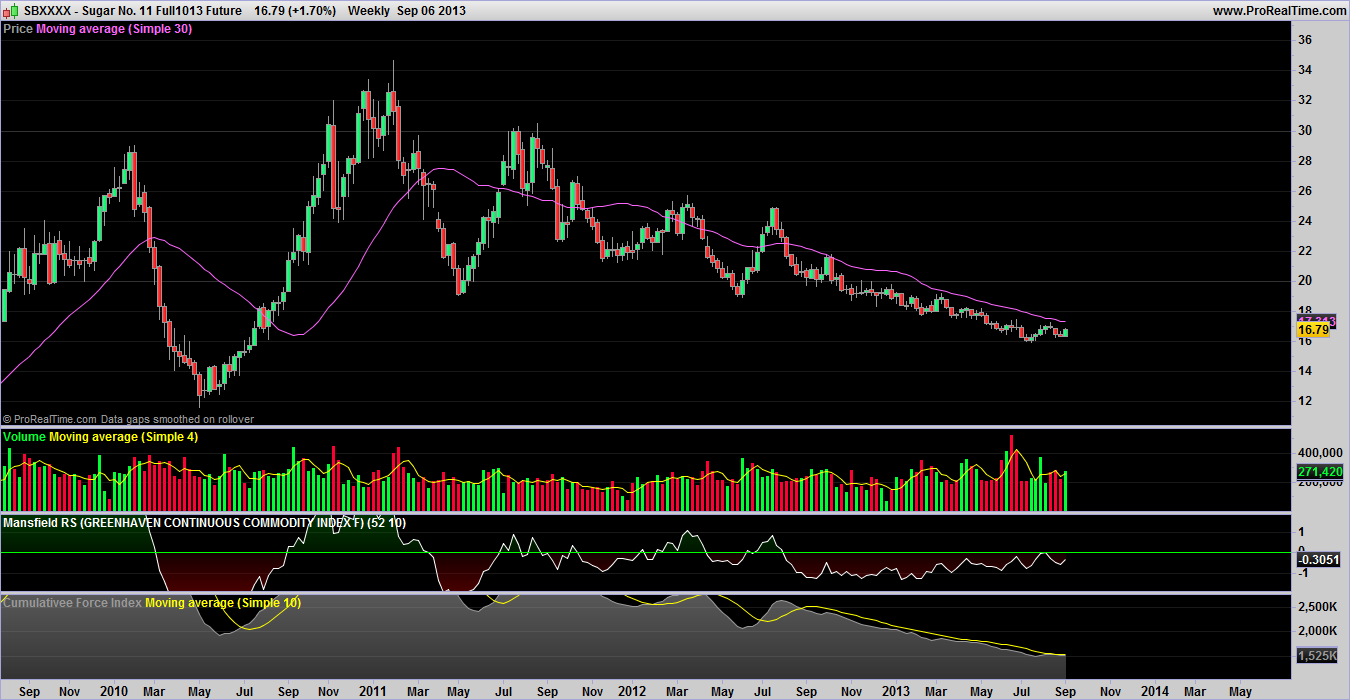Select the Price panel label
Screen dimensions: 1350x700
click(x=18, y=29)
